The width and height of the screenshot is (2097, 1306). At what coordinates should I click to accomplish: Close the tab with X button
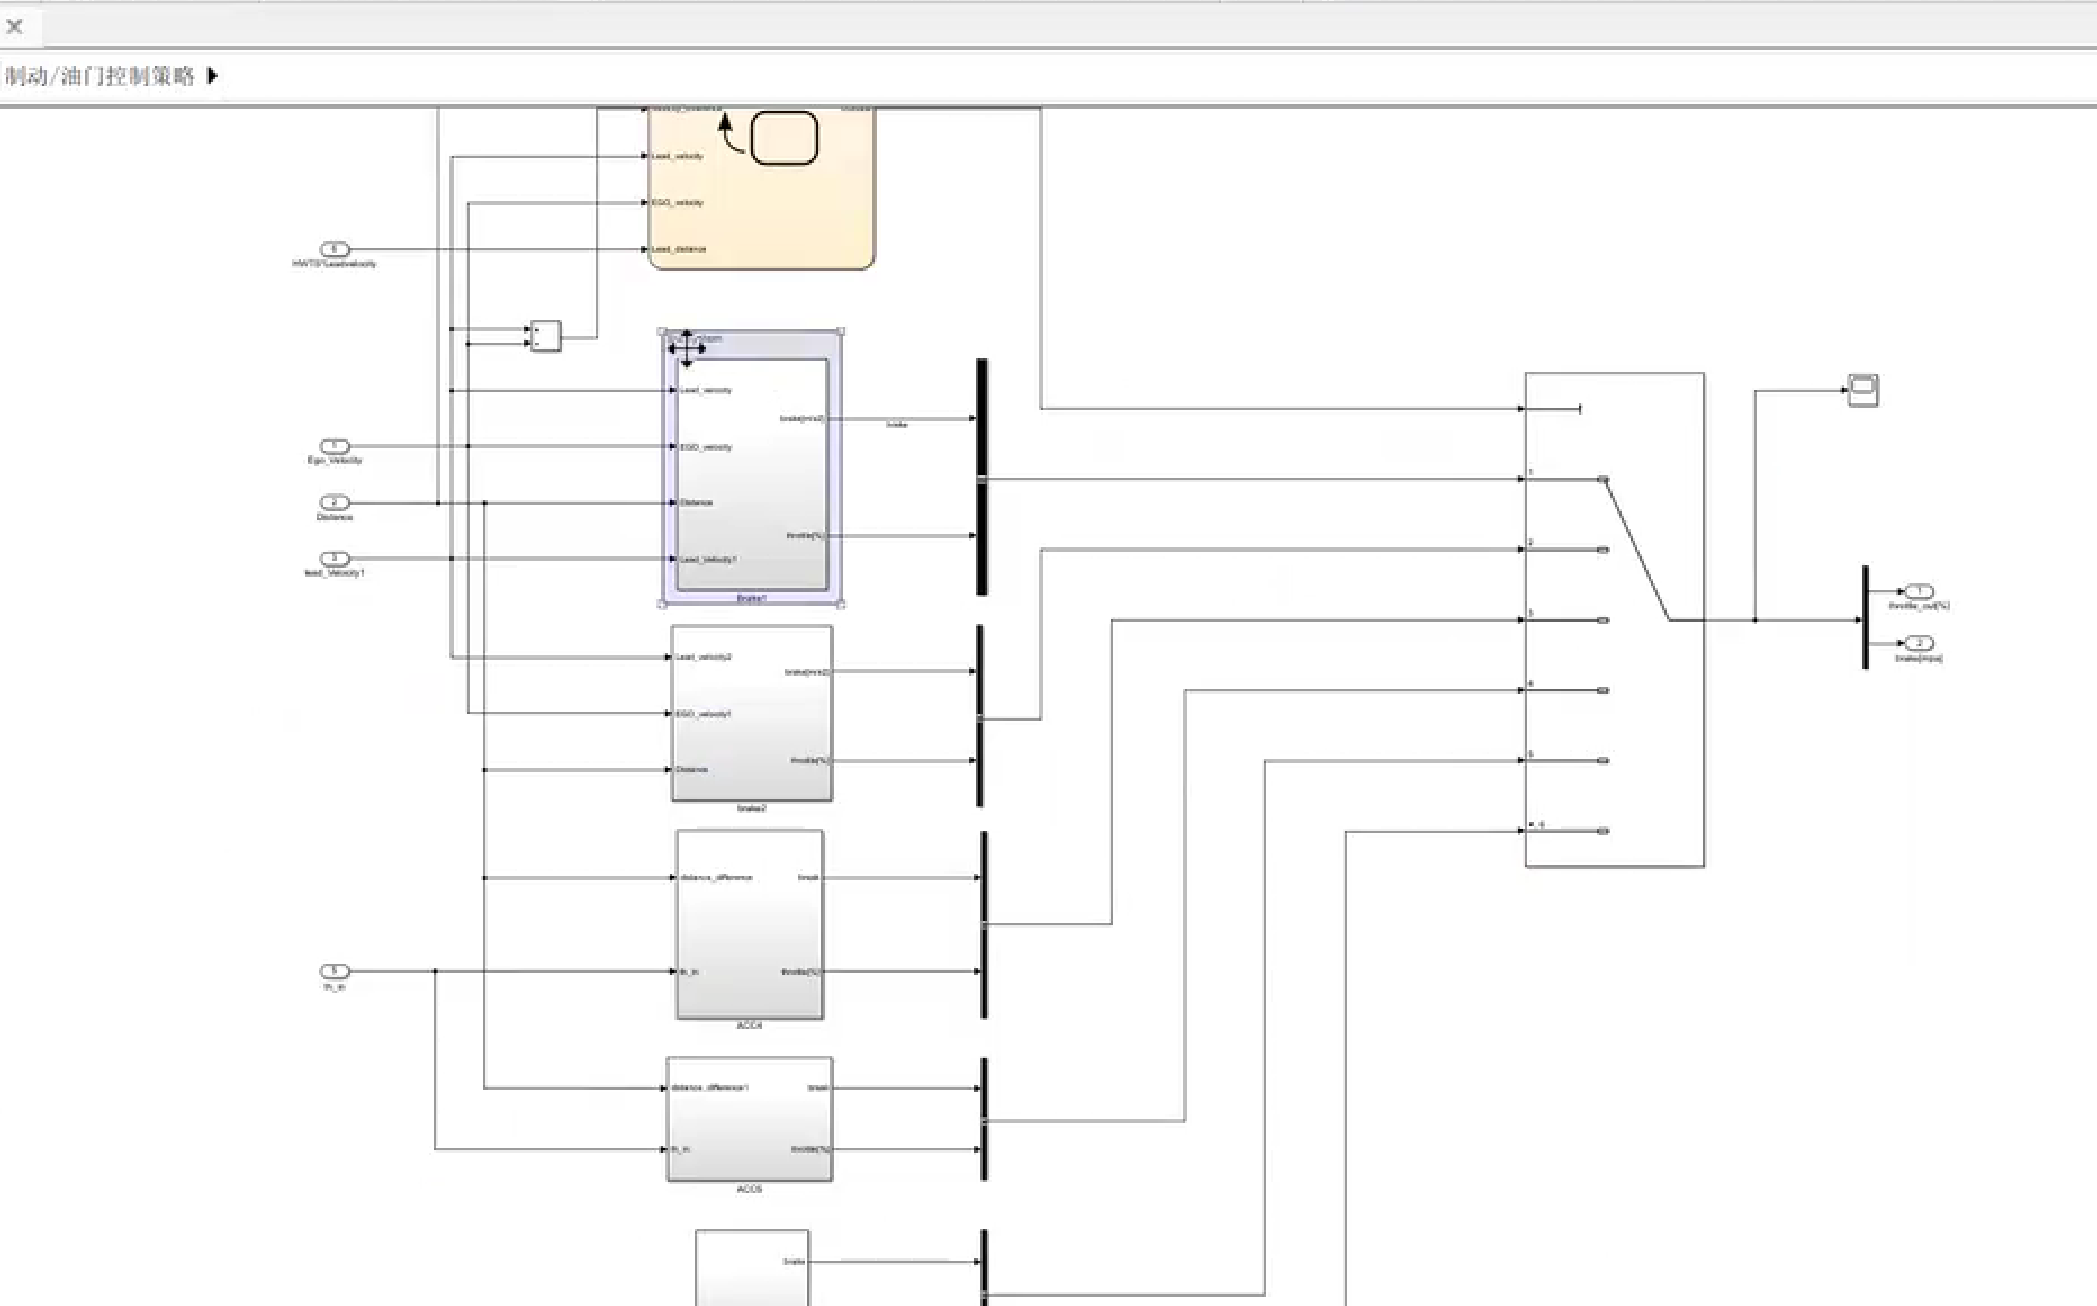[x=14, y=27]
